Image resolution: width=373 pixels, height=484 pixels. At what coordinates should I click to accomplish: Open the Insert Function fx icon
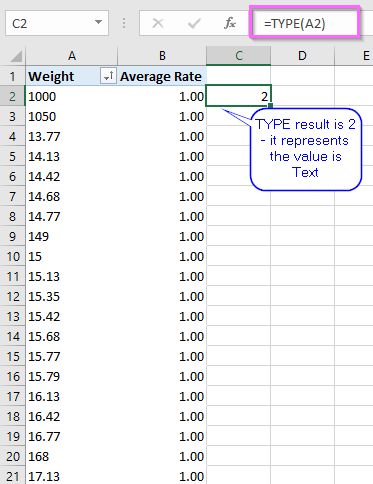(230, 23)
